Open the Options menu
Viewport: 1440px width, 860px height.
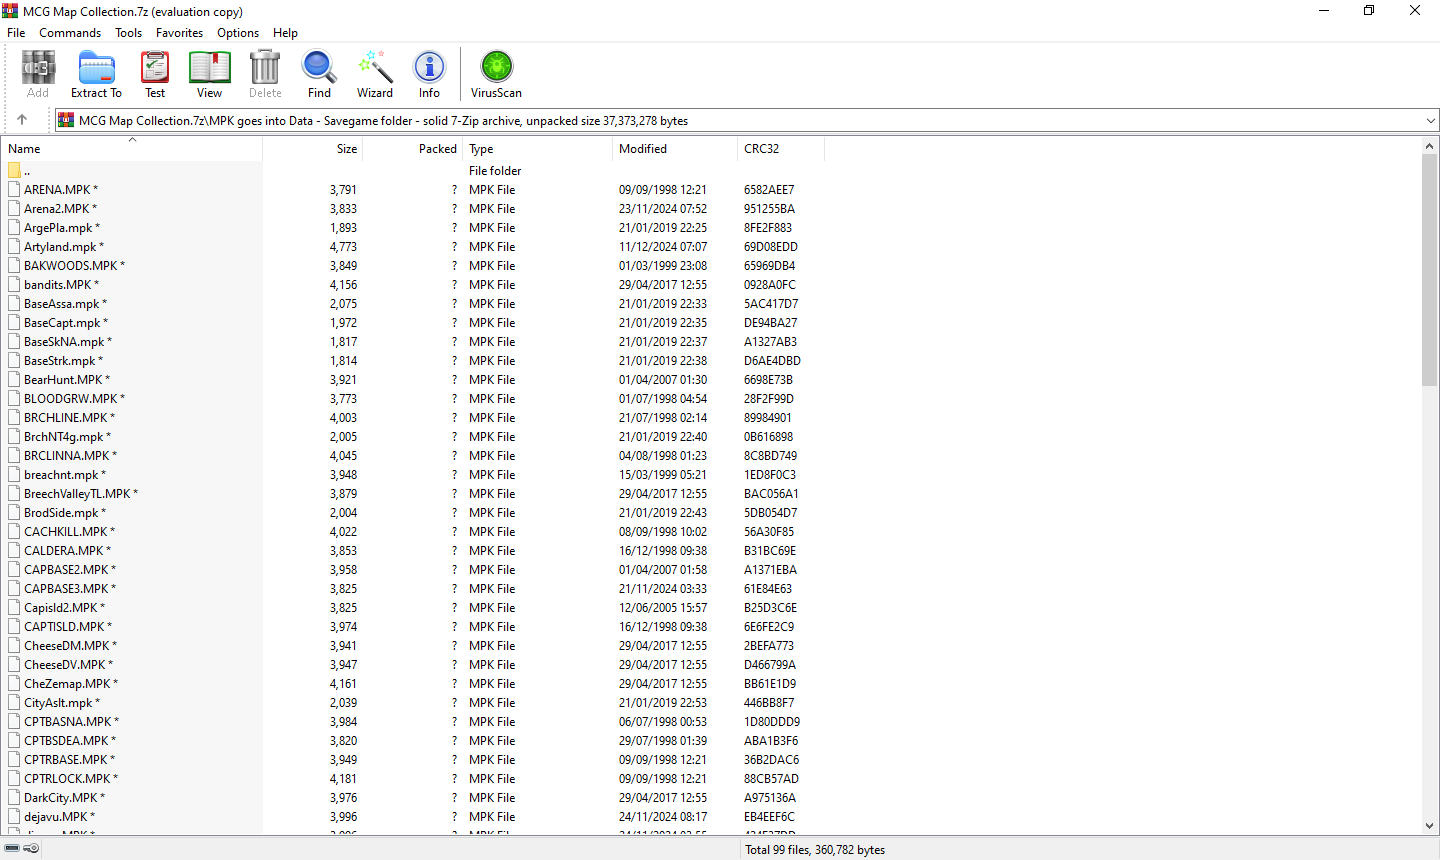click(x=238, y=33)
